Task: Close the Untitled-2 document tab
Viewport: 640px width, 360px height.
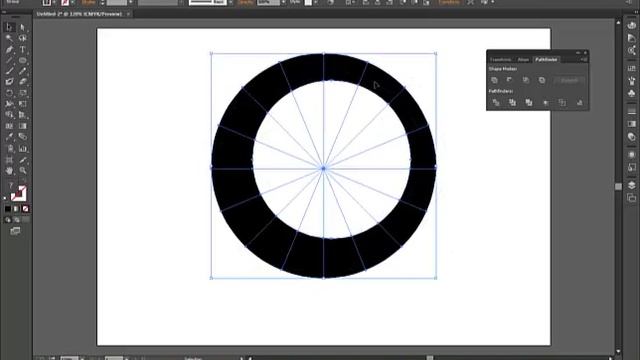Action: pos(128,14)
